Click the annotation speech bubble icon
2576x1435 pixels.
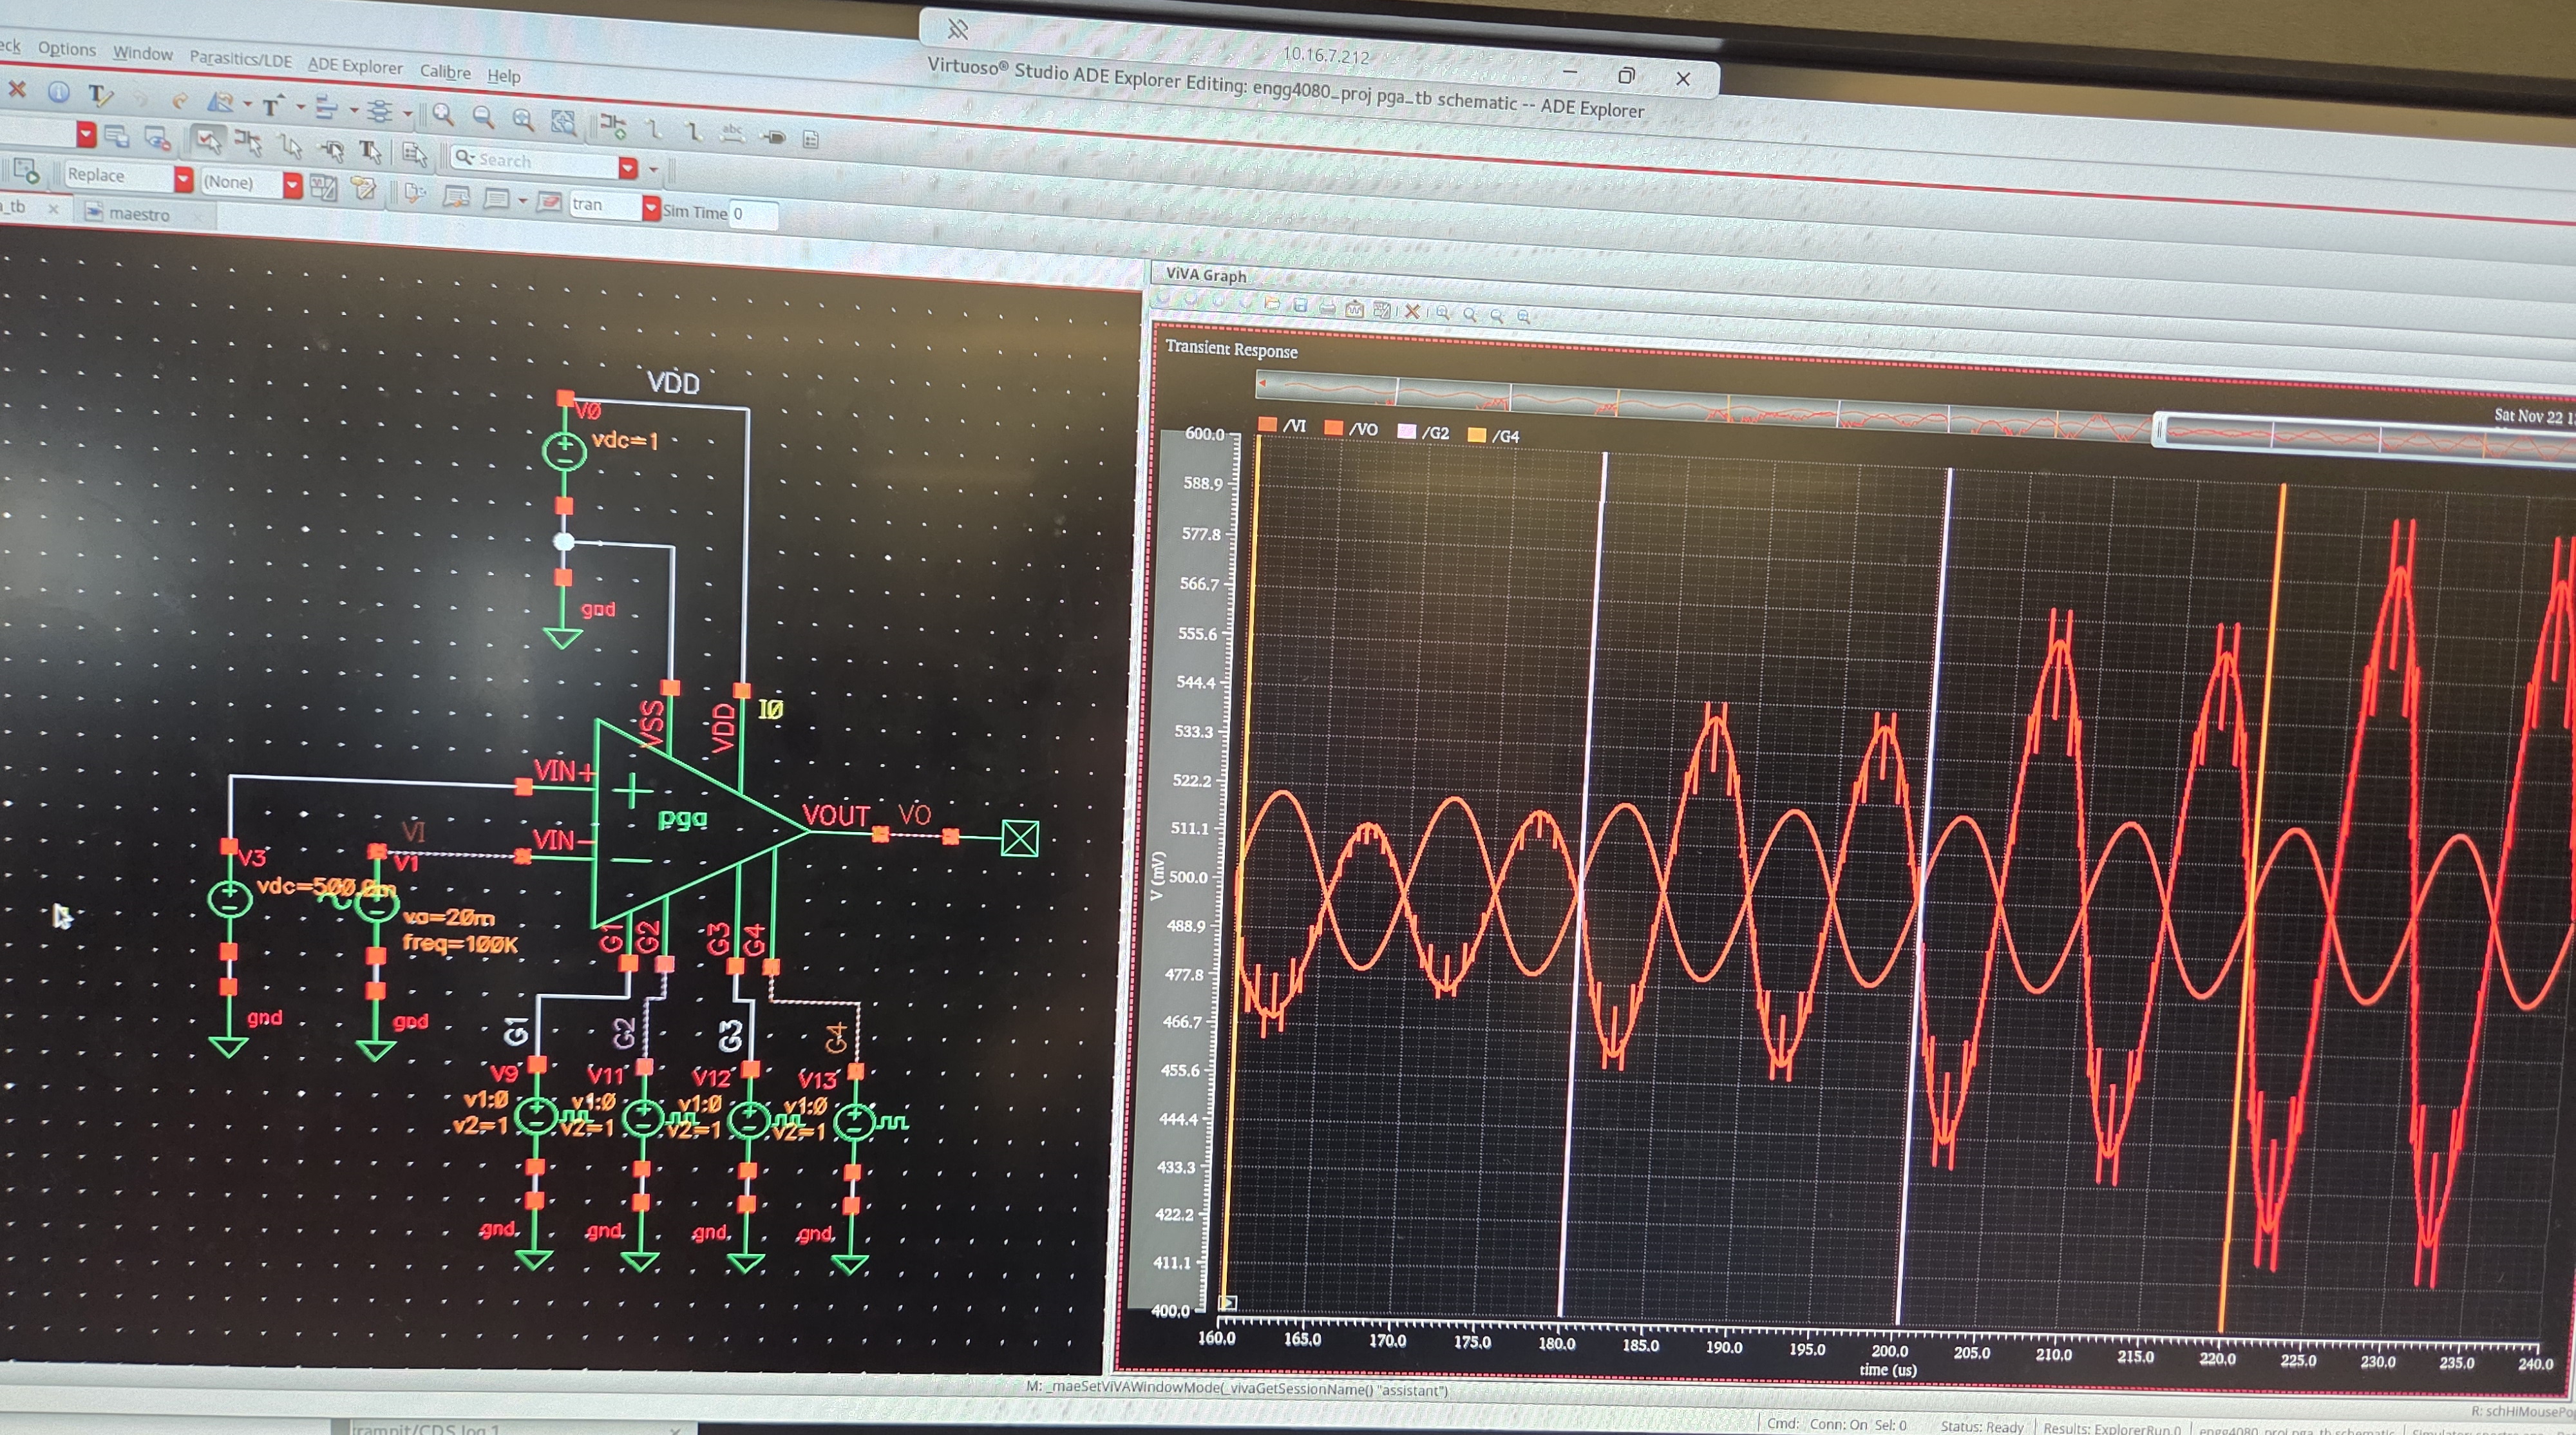point(496,199)
